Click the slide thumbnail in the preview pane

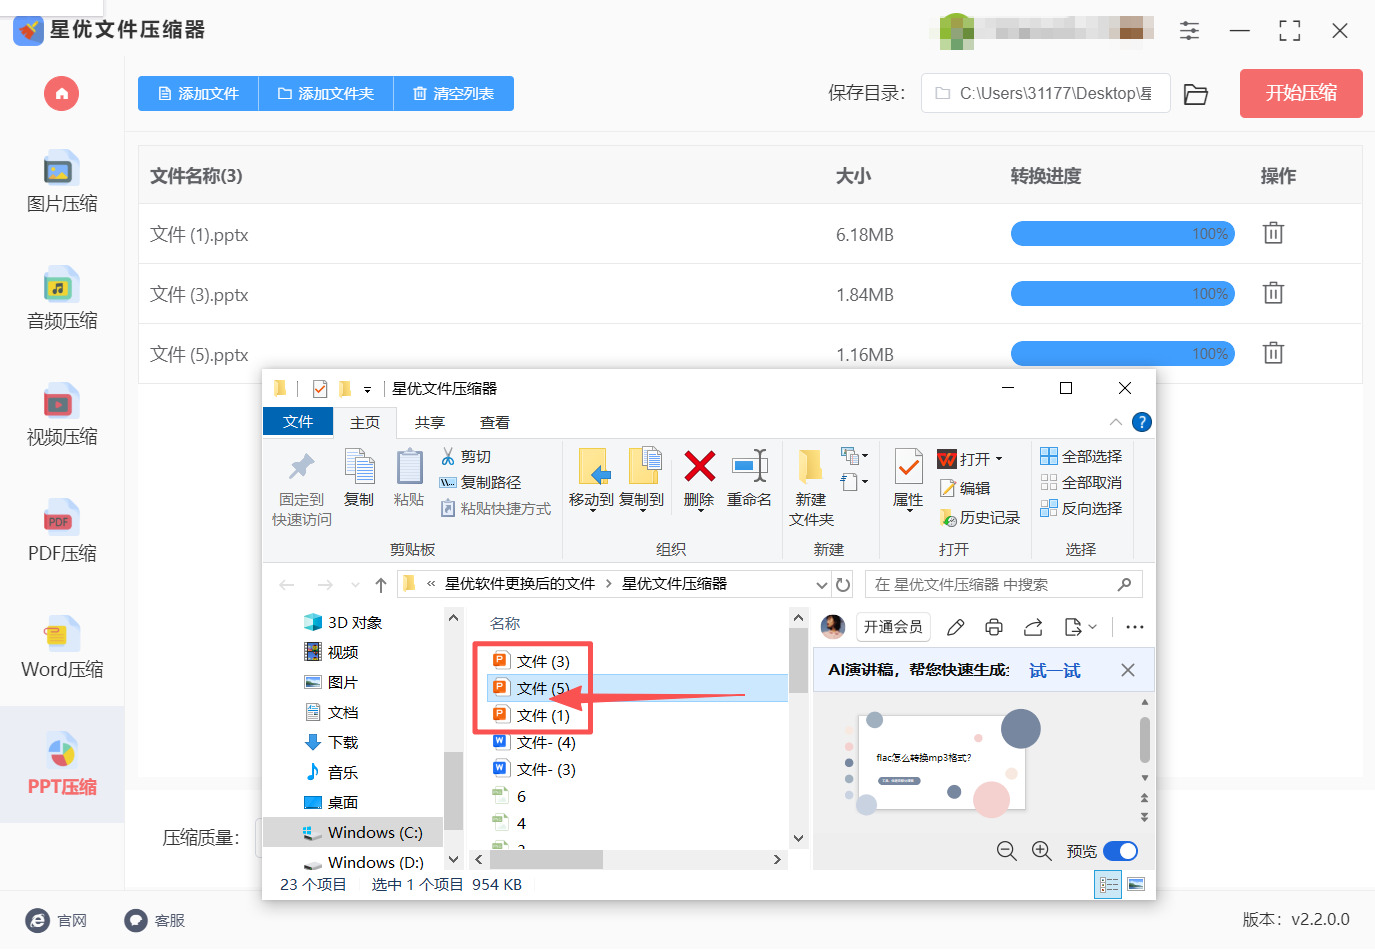point(942,762)
